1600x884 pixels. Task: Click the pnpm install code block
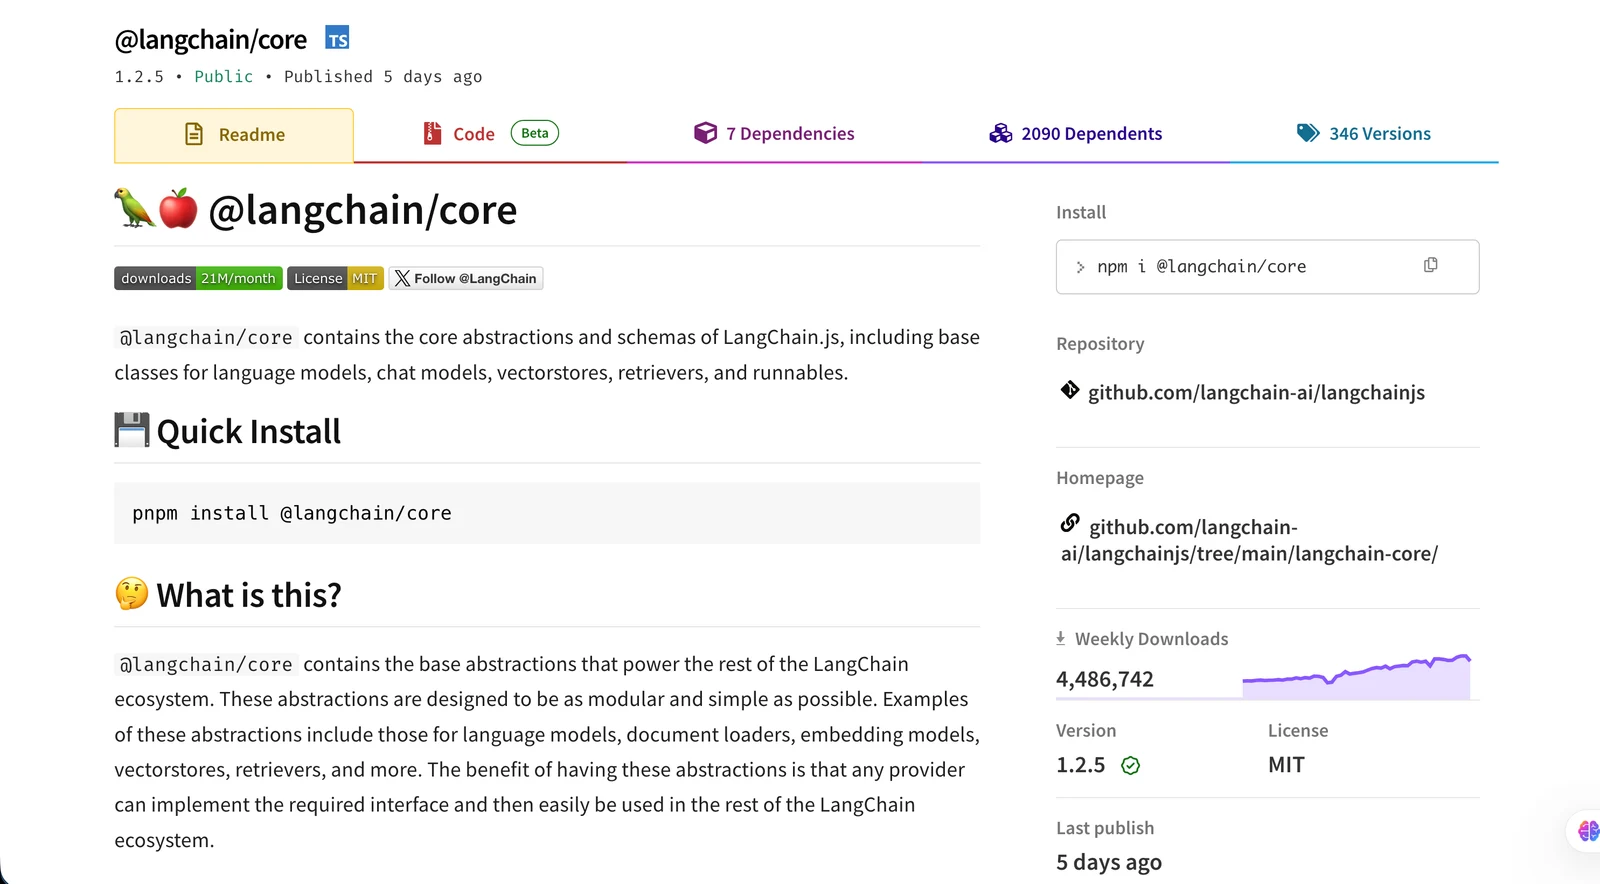pyautogui.click(x=547, y=513)
